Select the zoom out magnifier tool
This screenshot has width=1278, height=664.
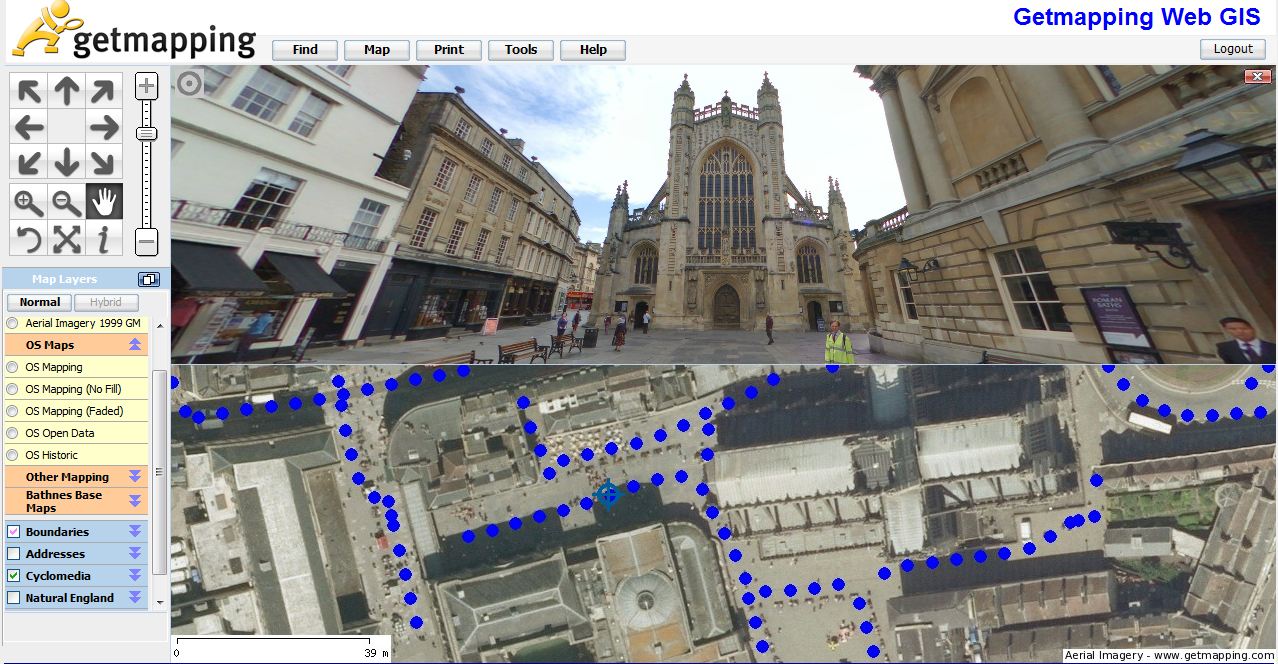tap(67, 203)
